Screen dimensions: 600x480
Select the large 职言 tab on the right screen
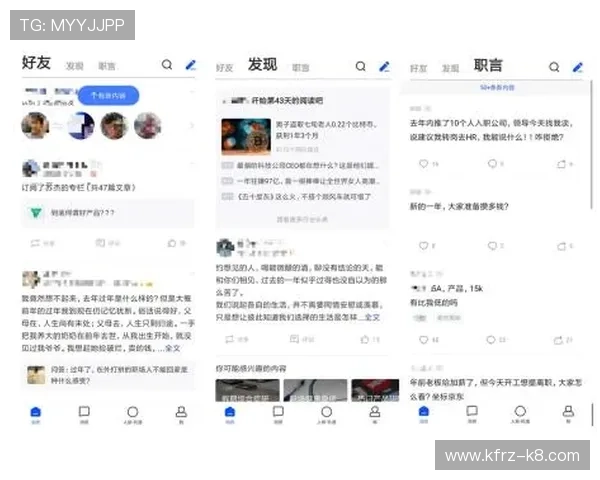point(488,65)
